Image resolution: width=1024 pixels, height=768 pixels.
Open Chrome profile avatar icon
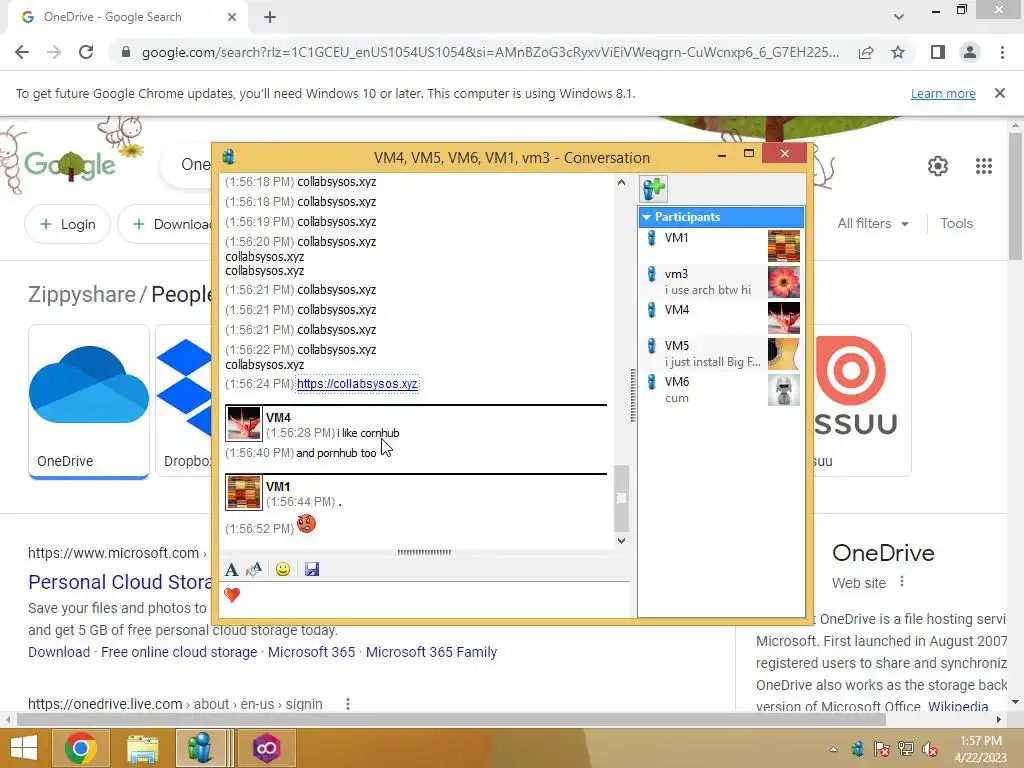click(x=970, y=52)
